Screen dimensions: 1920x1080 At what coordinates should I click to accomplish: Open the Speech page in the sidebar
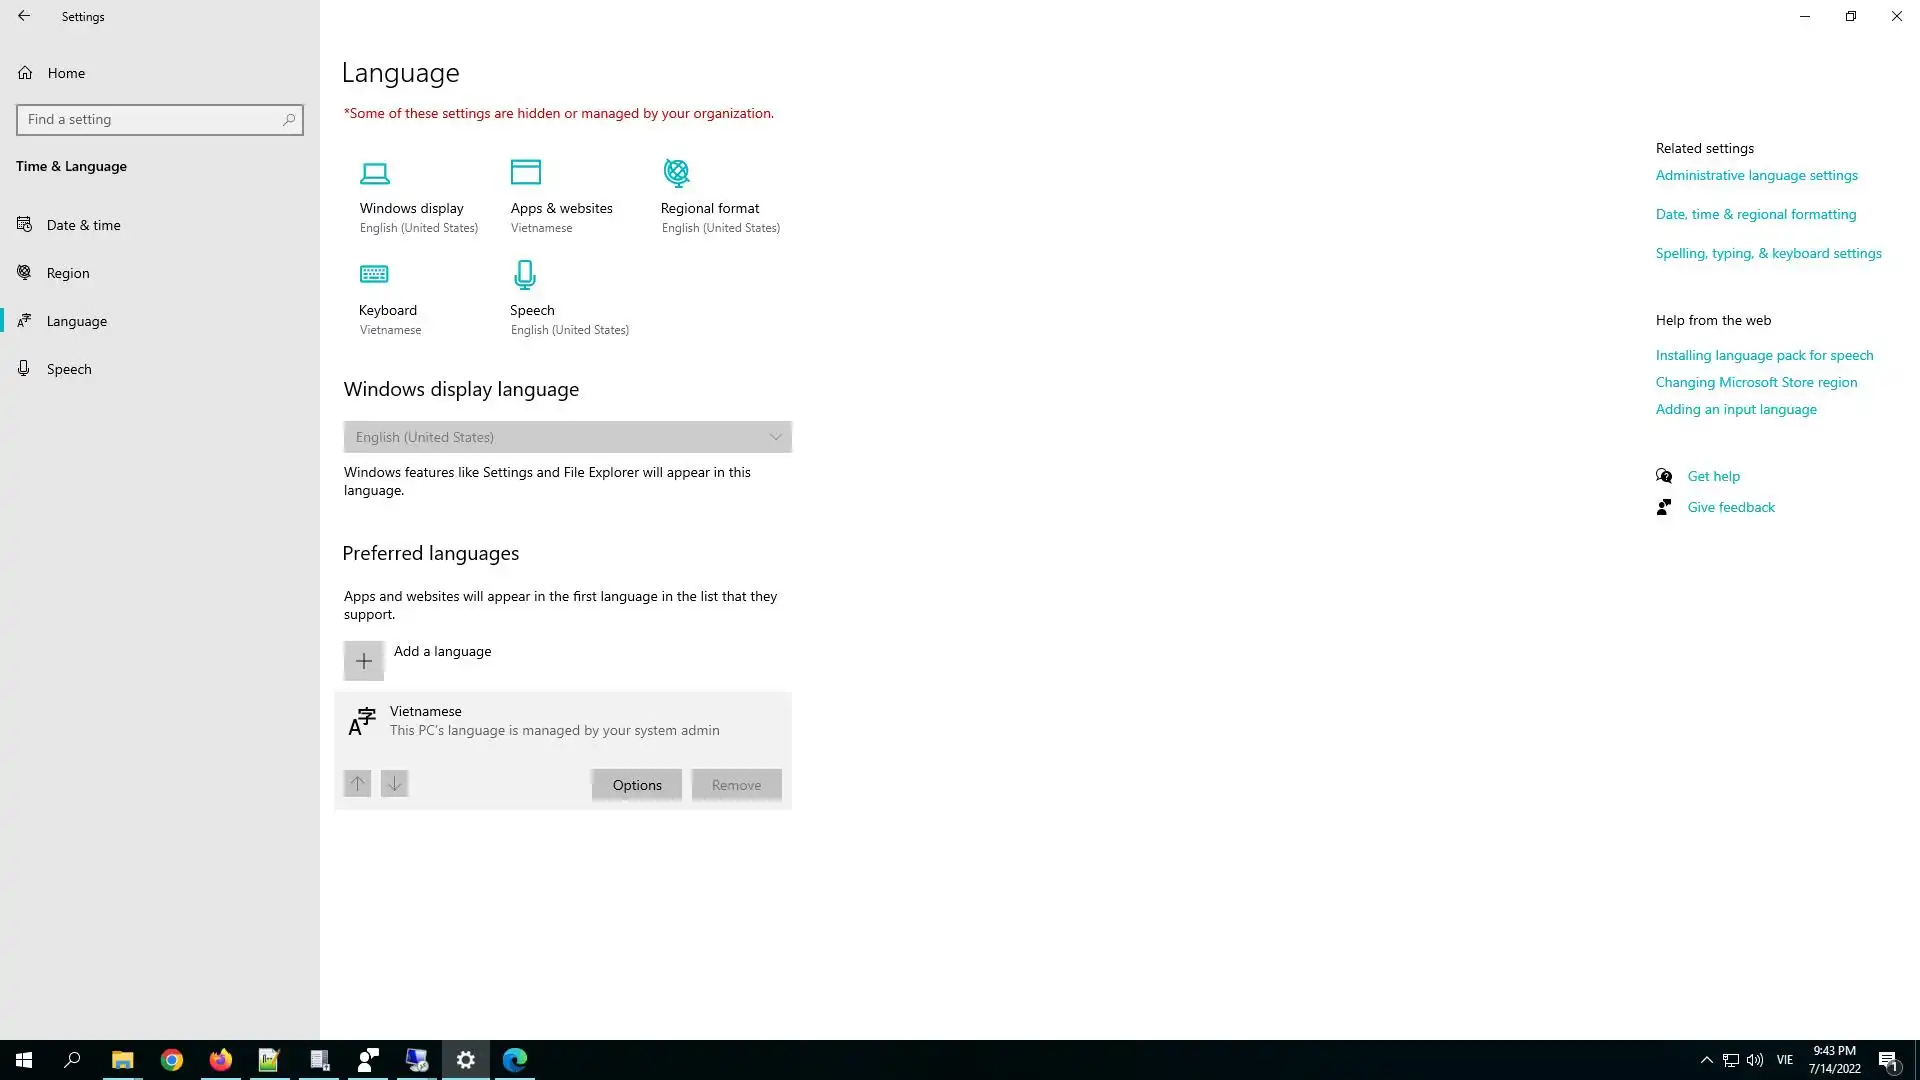(x=69, y=369)
